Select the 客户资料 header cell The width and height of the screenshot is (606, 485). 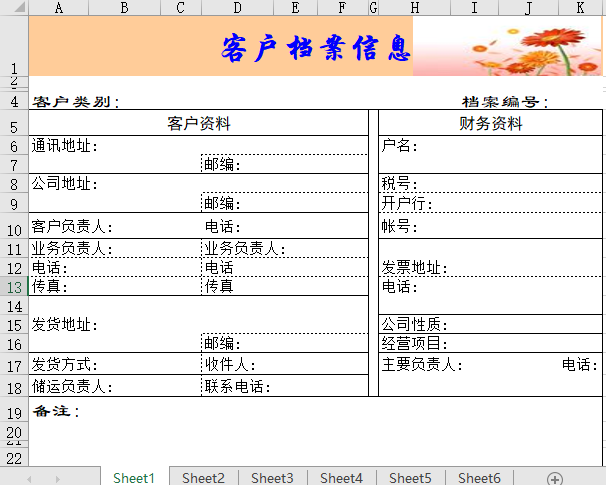tap(198, 124)
